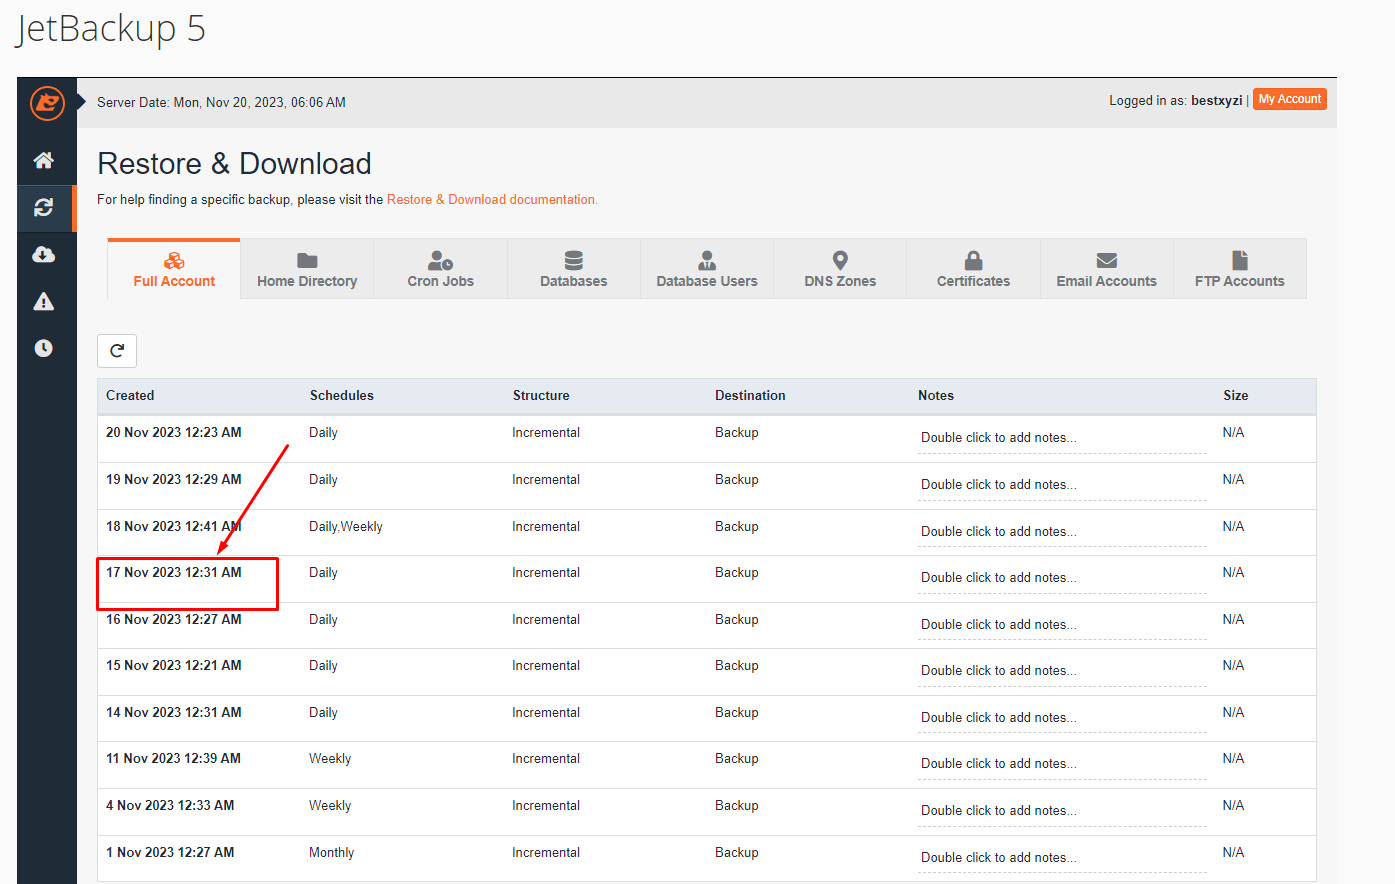
Task: Switch to the FTP Accounts tab
Action: [x=1240, y=269]
